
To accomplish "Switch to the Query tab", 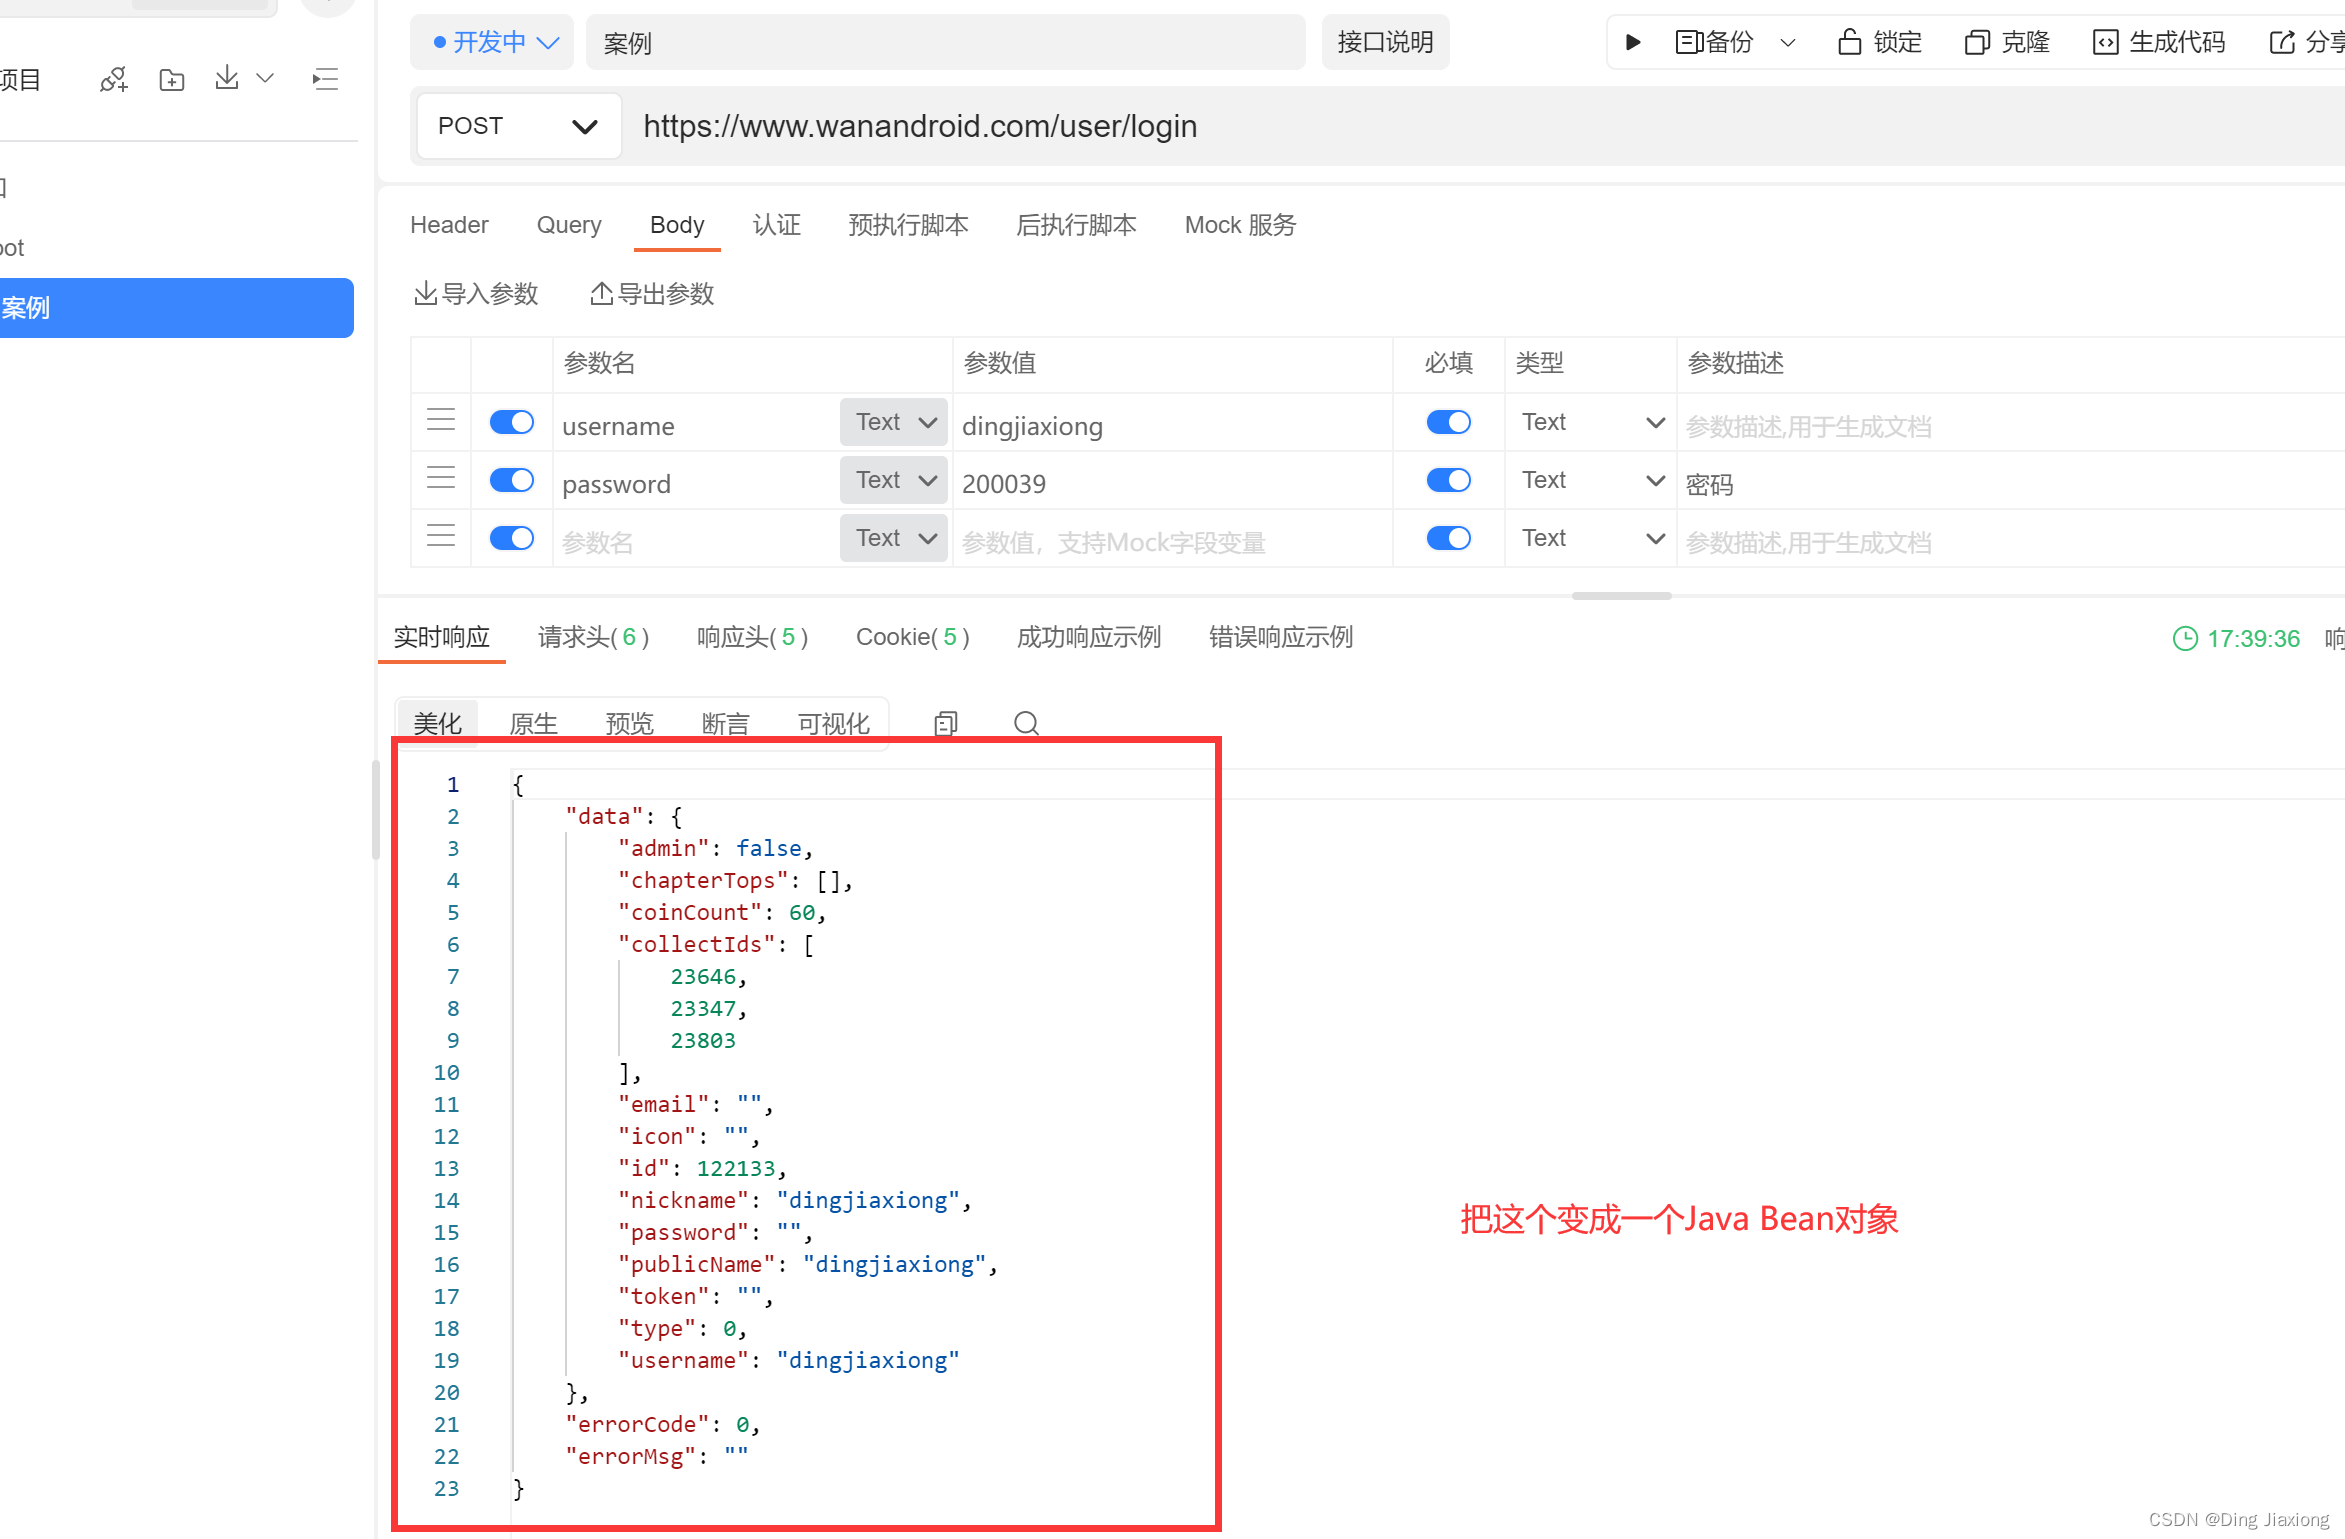I will click(569, 225).
